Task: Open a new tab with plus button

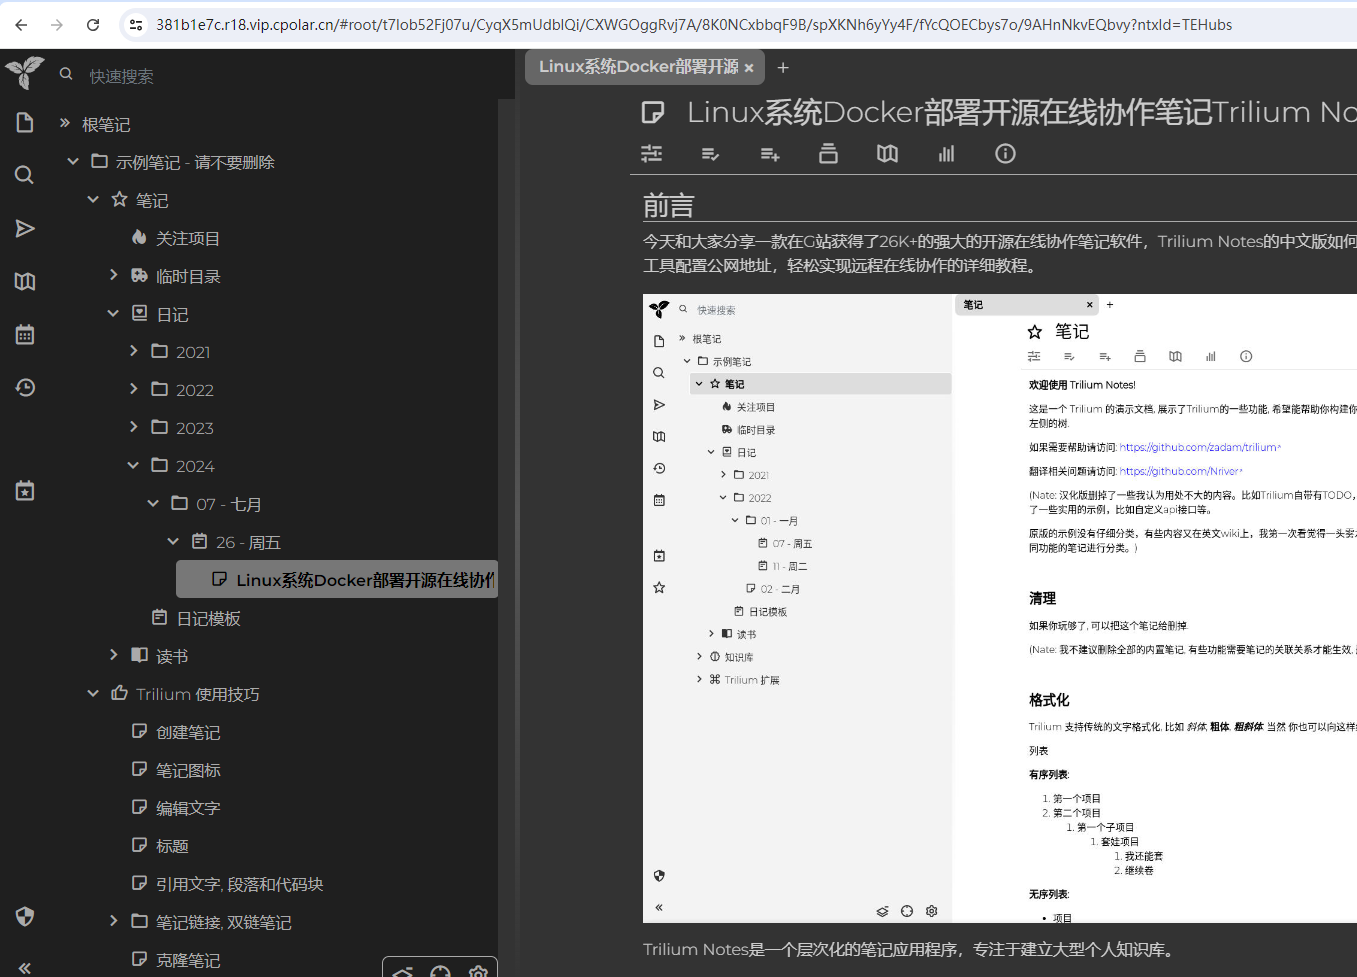Action: (783, 68)
